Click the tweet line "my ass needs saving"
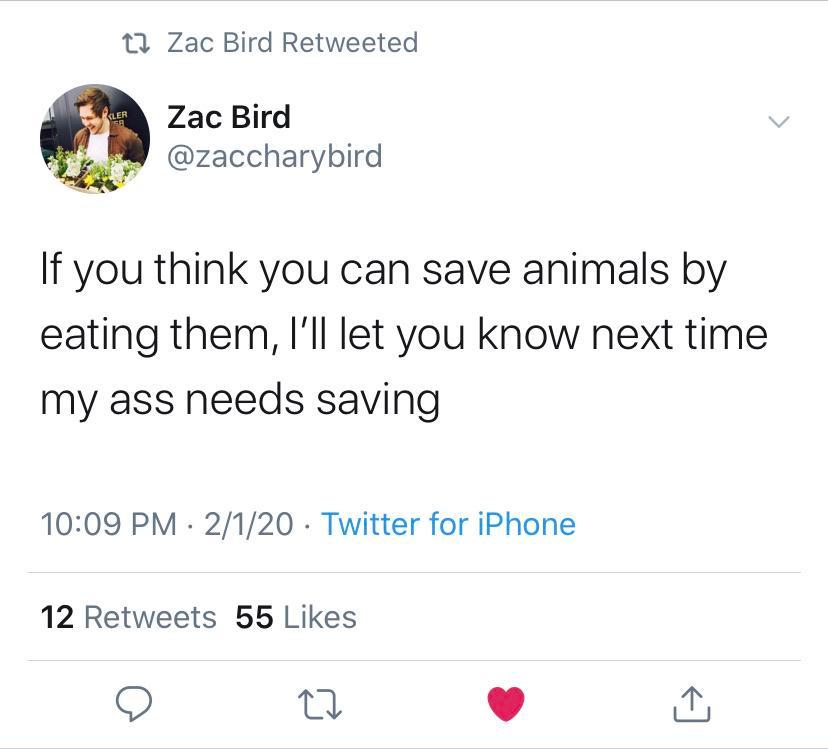 (x=240, y=400)
